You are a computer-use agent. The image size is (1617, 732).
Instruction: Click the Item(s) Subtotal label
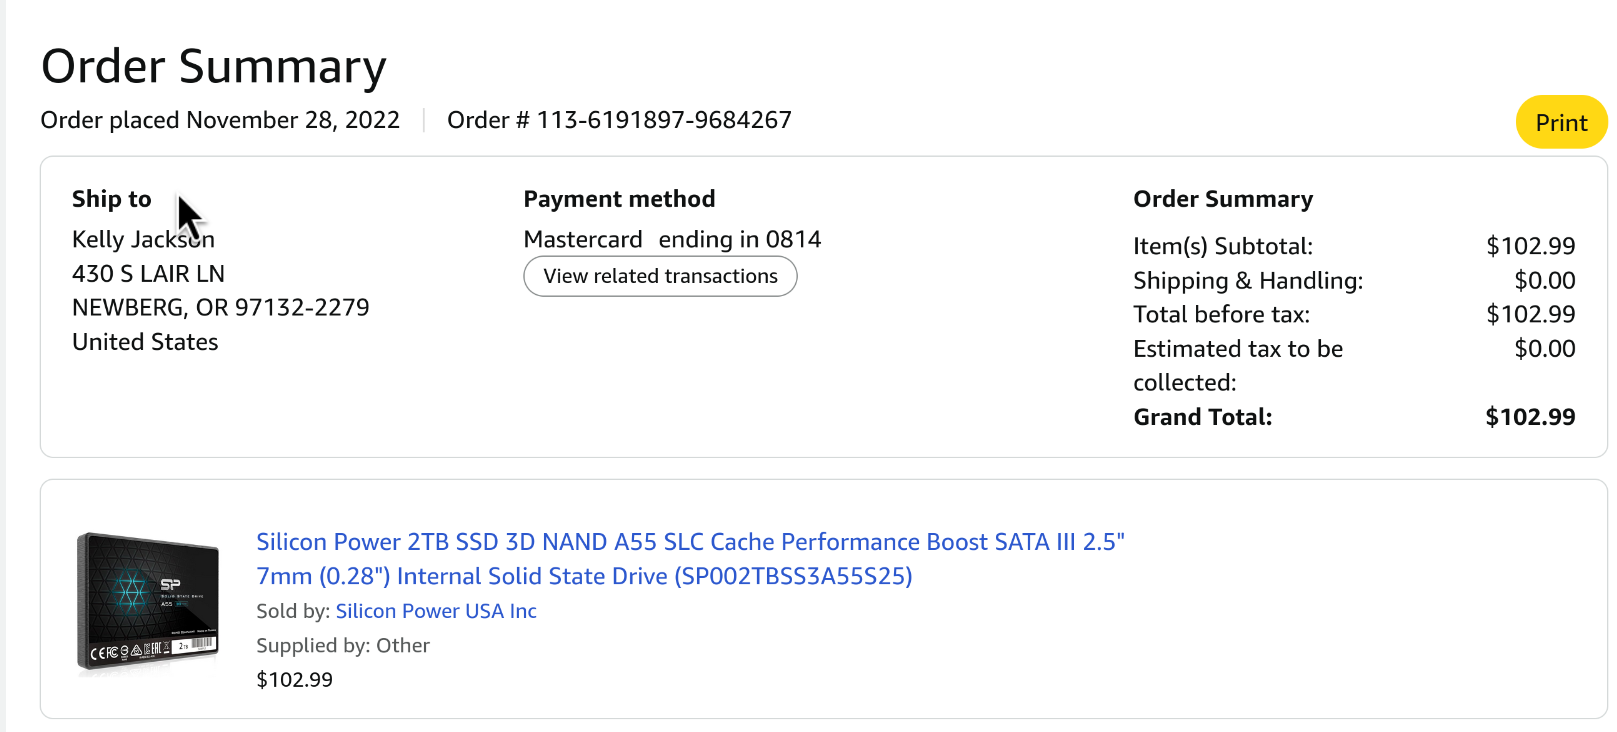tap(1222, 246)
